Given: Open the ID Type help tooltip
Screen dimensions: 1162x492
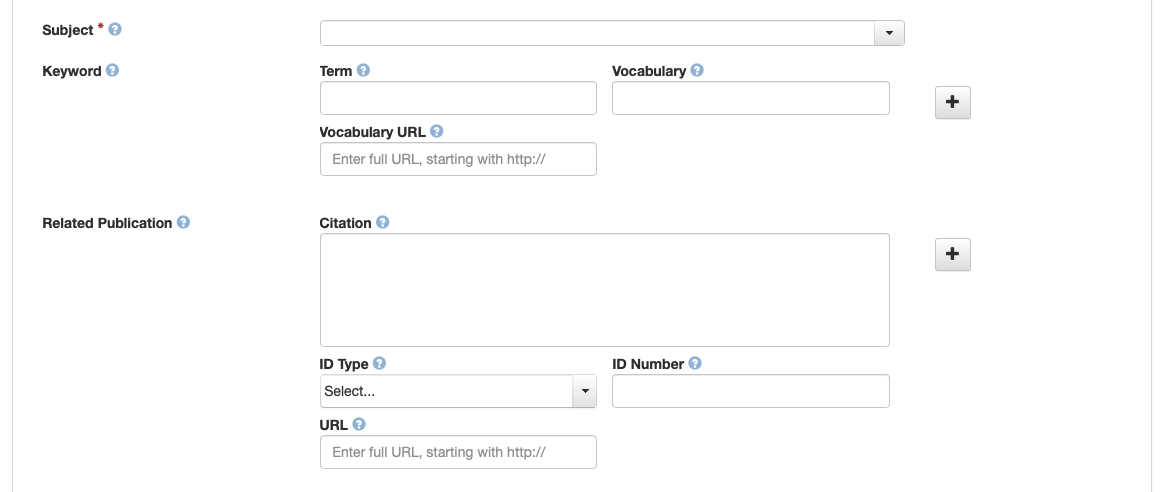Looking at the screenshot, I should coord(379,364).
